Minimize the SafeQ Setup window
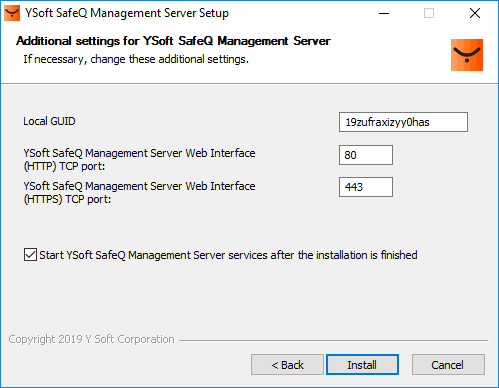 (x=384, y=13)
